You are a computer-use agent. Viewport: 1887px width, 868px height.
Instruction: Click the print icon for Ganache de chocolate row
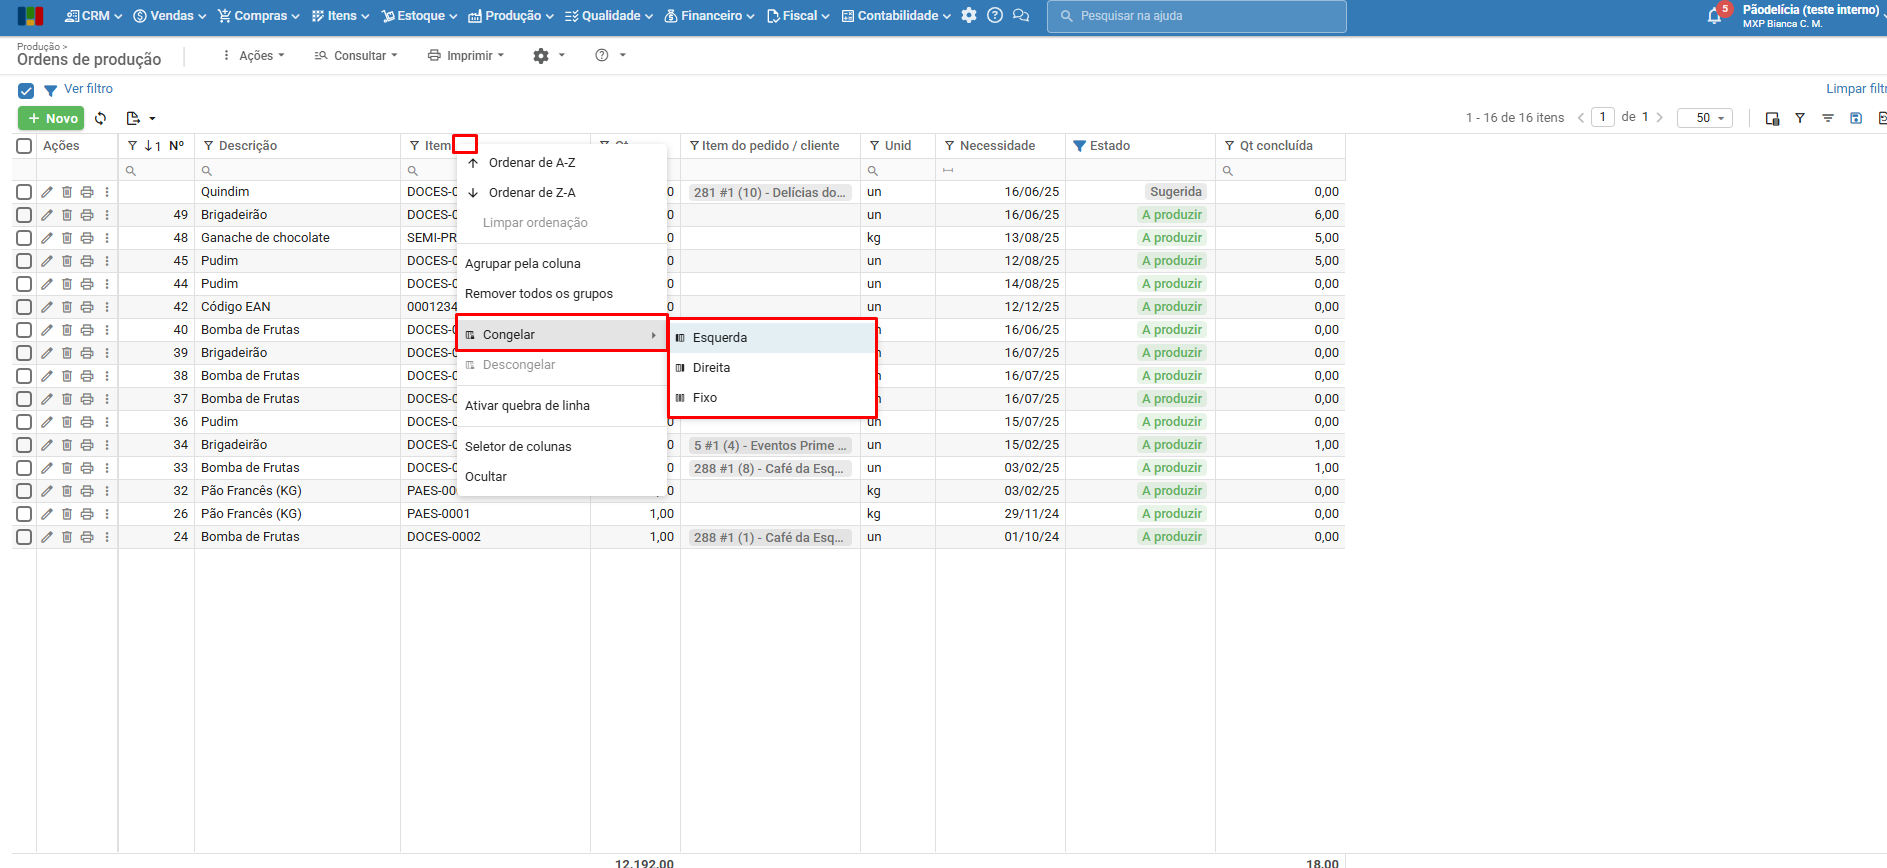(x=87, y=238)
